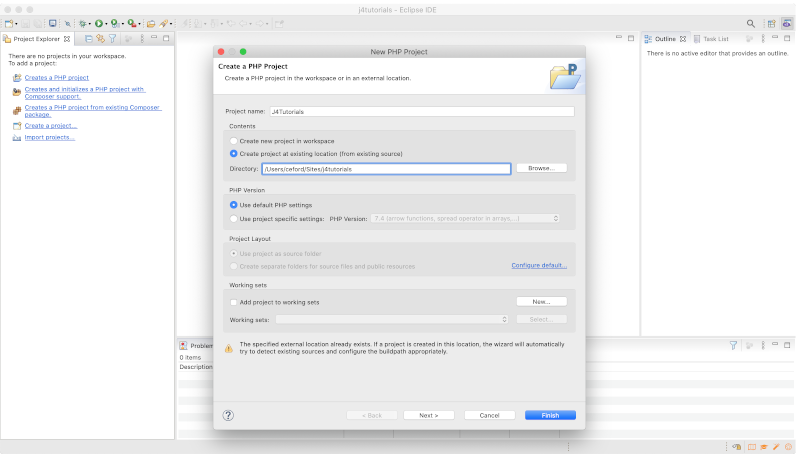Select Create project at existing location
The width and height of the screenshot is (800, 454).
point(234,154)
